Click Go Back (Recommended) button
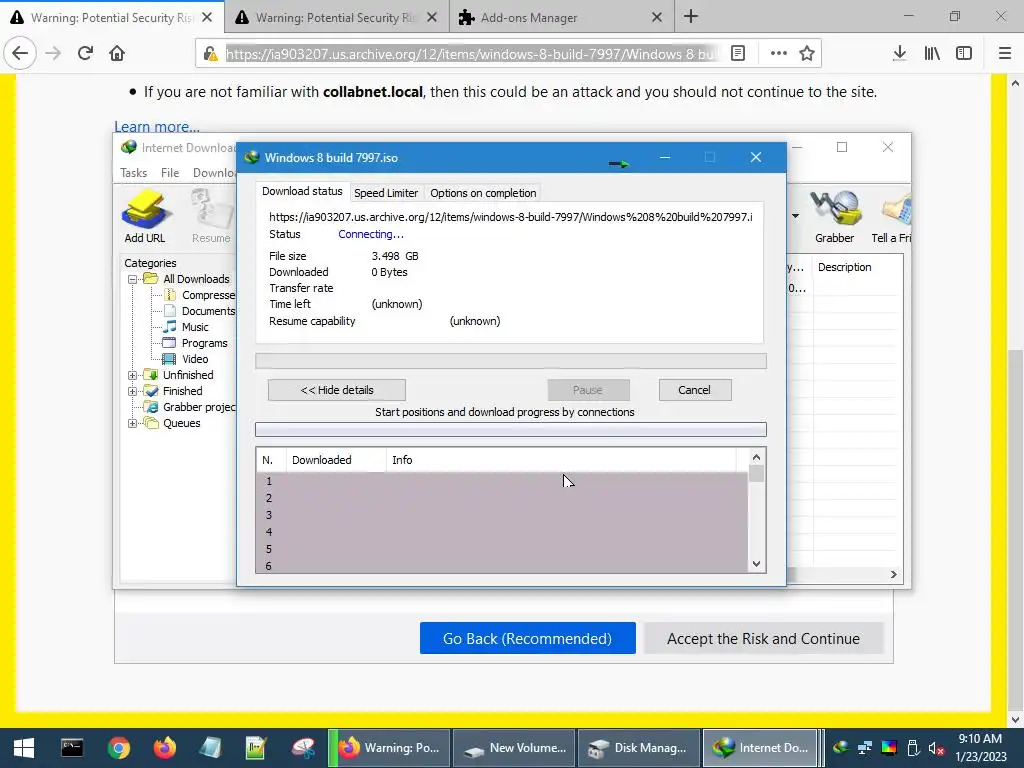1024x768 pixels. pyautogui.click(x=527, y=638)
